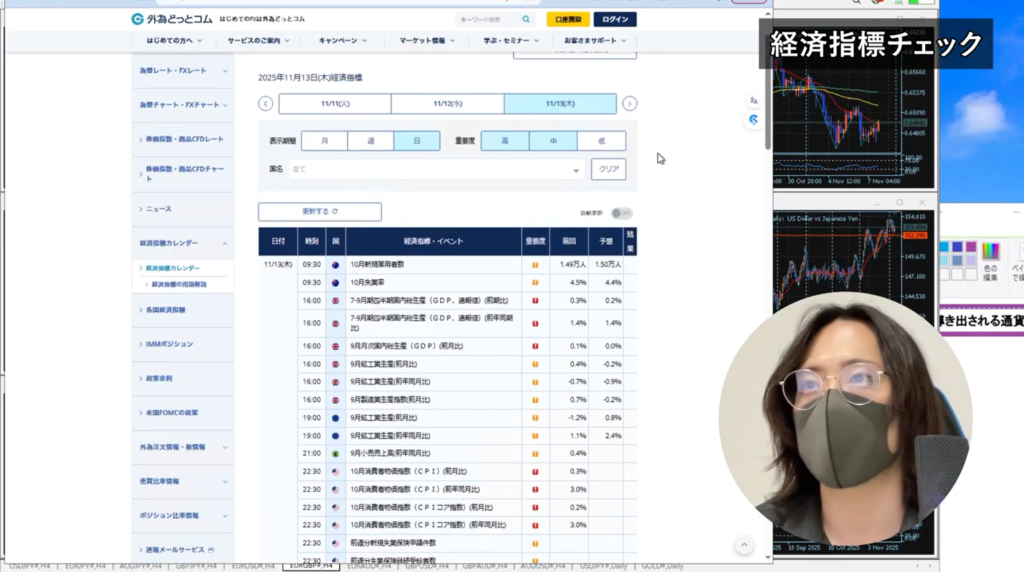The image size is (1024, 572).
Task: Click the scroll-to-top arrow button
Action: click(743, 545)
